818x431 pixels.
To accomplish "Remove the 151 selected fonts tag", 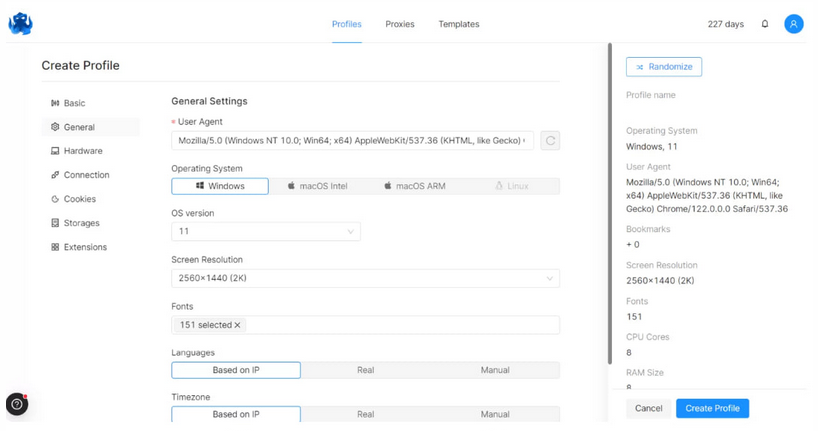I will coord(237,325).
